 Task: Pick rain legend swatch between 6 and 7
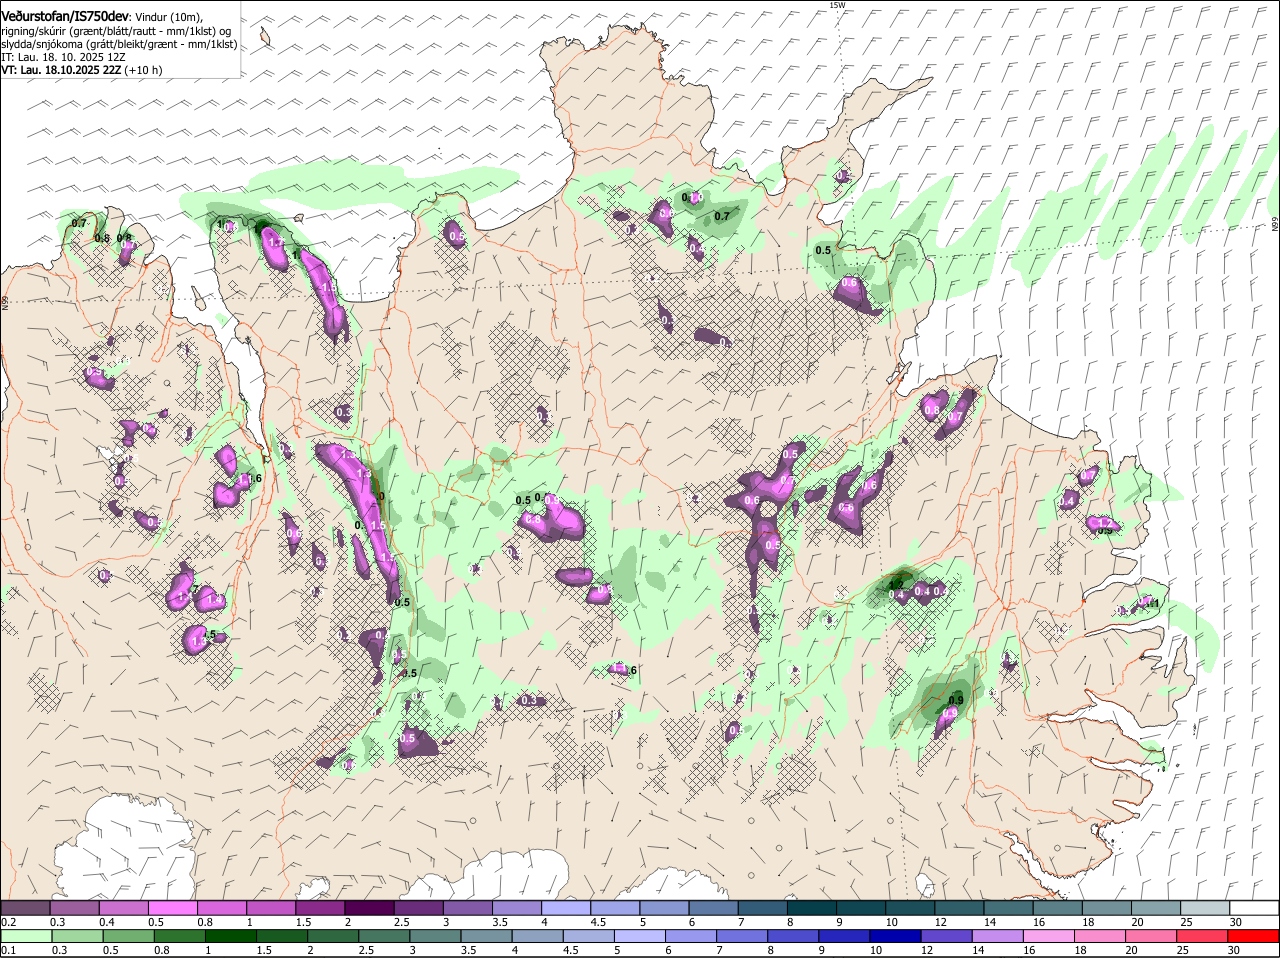[x=691, y=936]
